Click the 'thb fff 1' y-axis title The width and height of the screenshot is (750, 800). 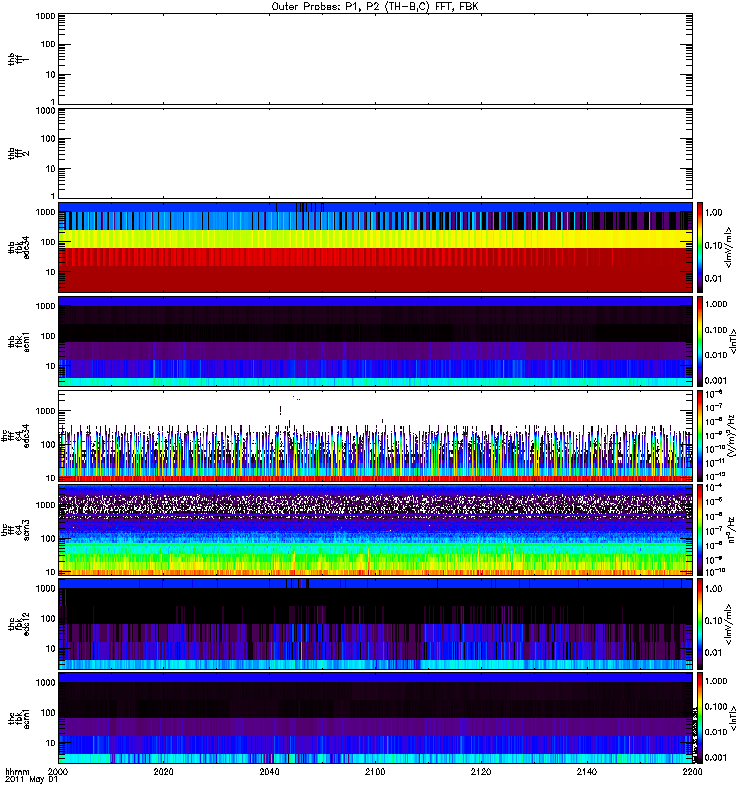(x=19, y=59)
